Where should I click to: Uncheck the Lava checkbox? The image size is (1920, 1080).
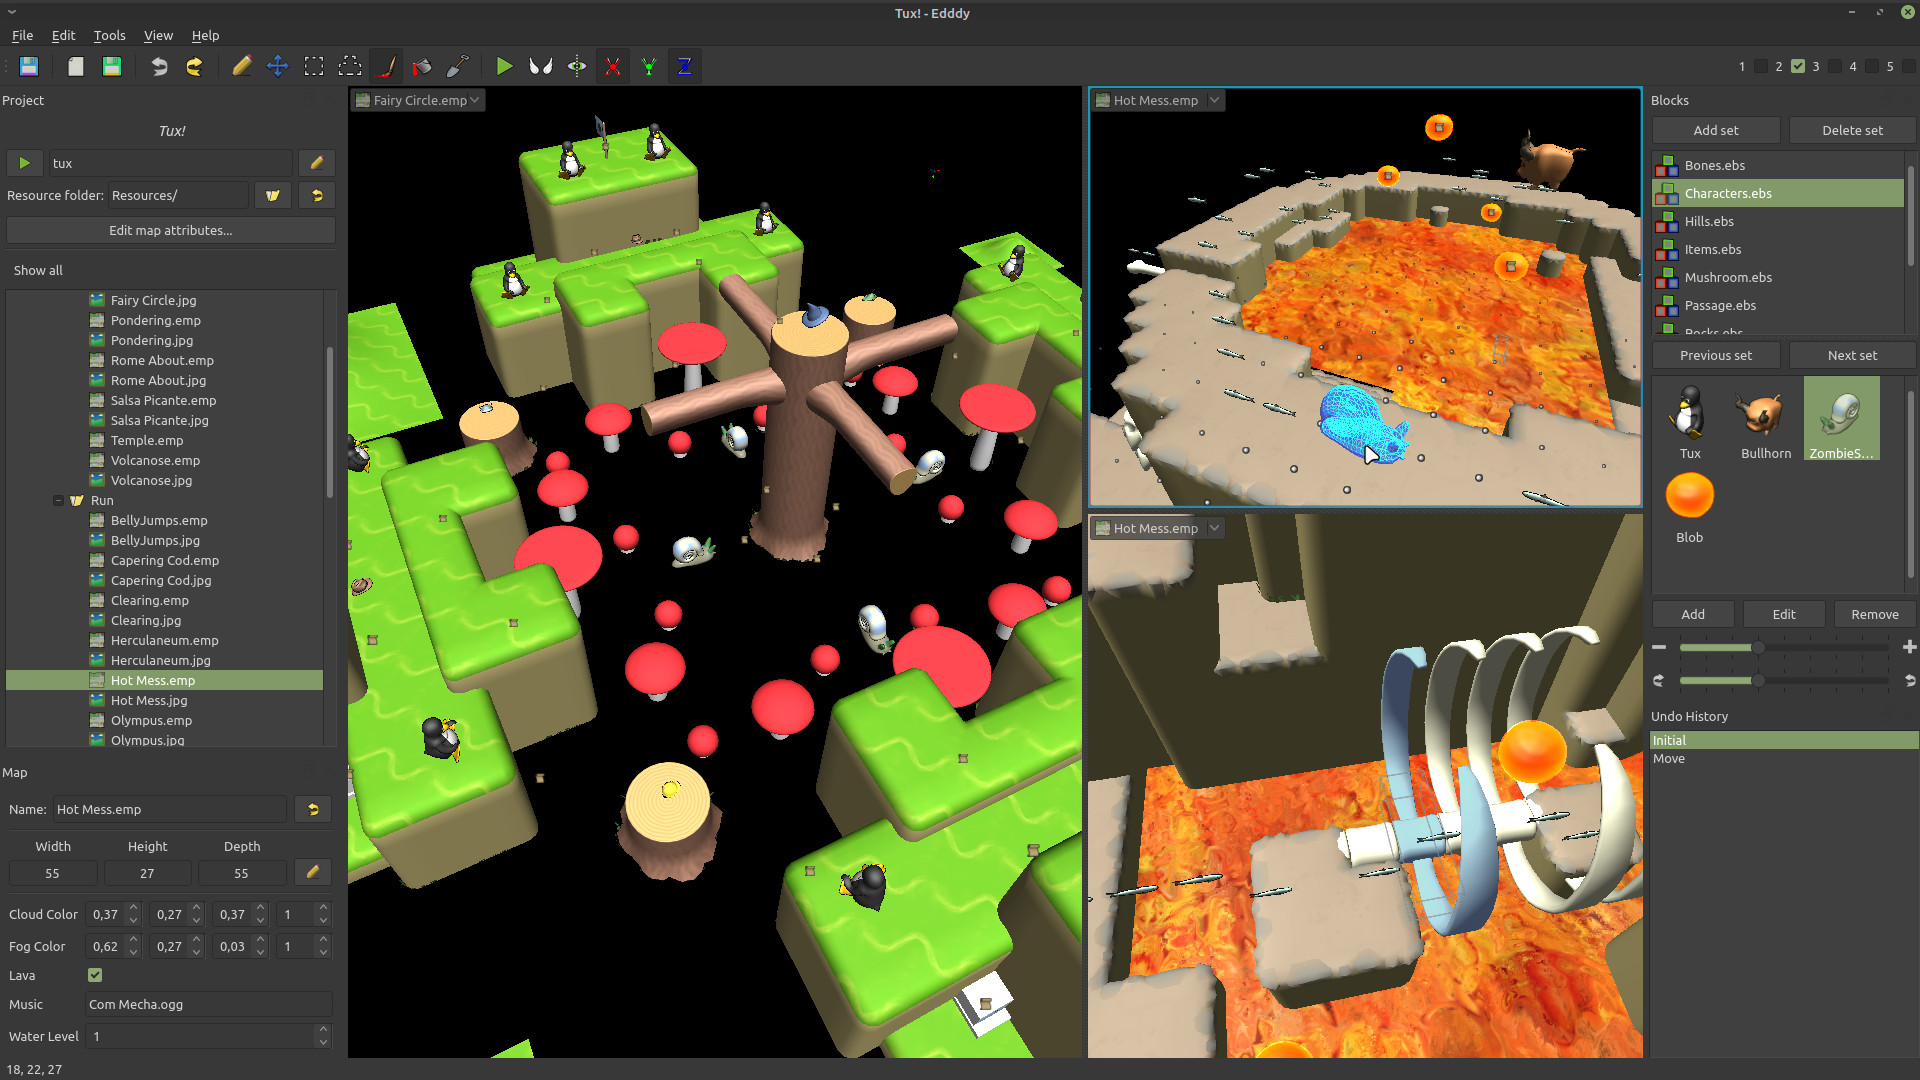[95, 975]
